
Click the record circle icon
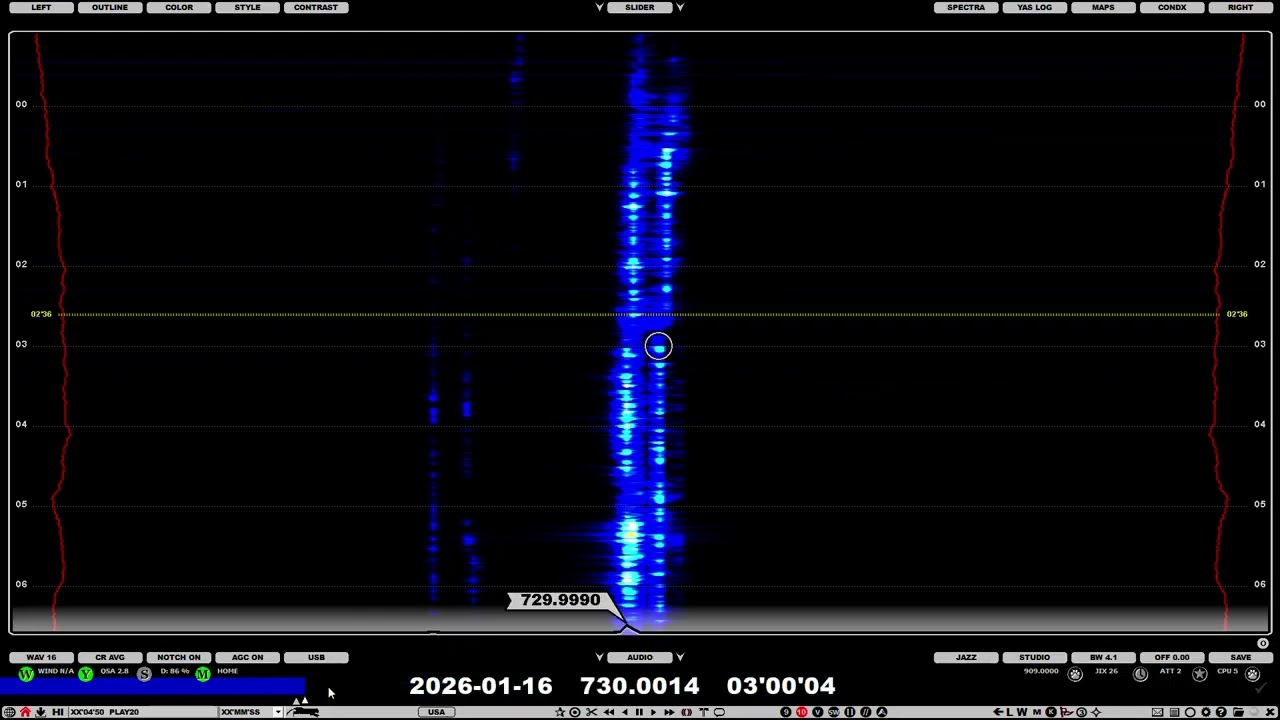575,712
